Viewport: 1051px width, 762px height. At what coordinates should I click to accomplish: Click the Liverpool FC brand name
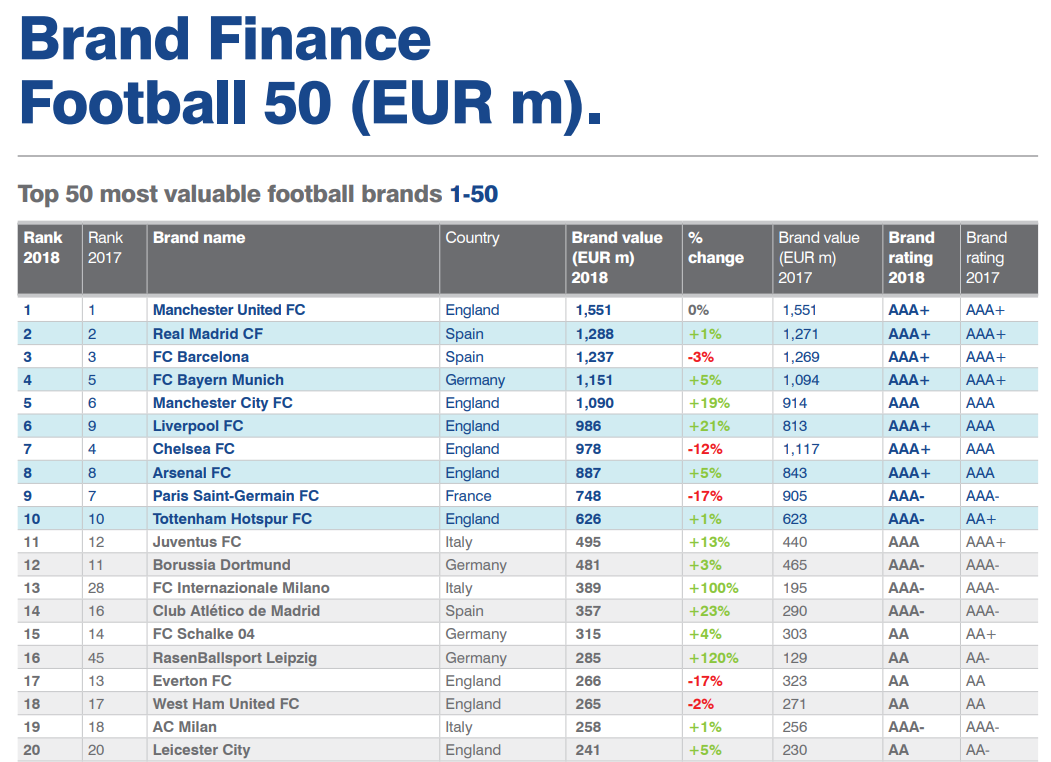[x=198, y=426]
